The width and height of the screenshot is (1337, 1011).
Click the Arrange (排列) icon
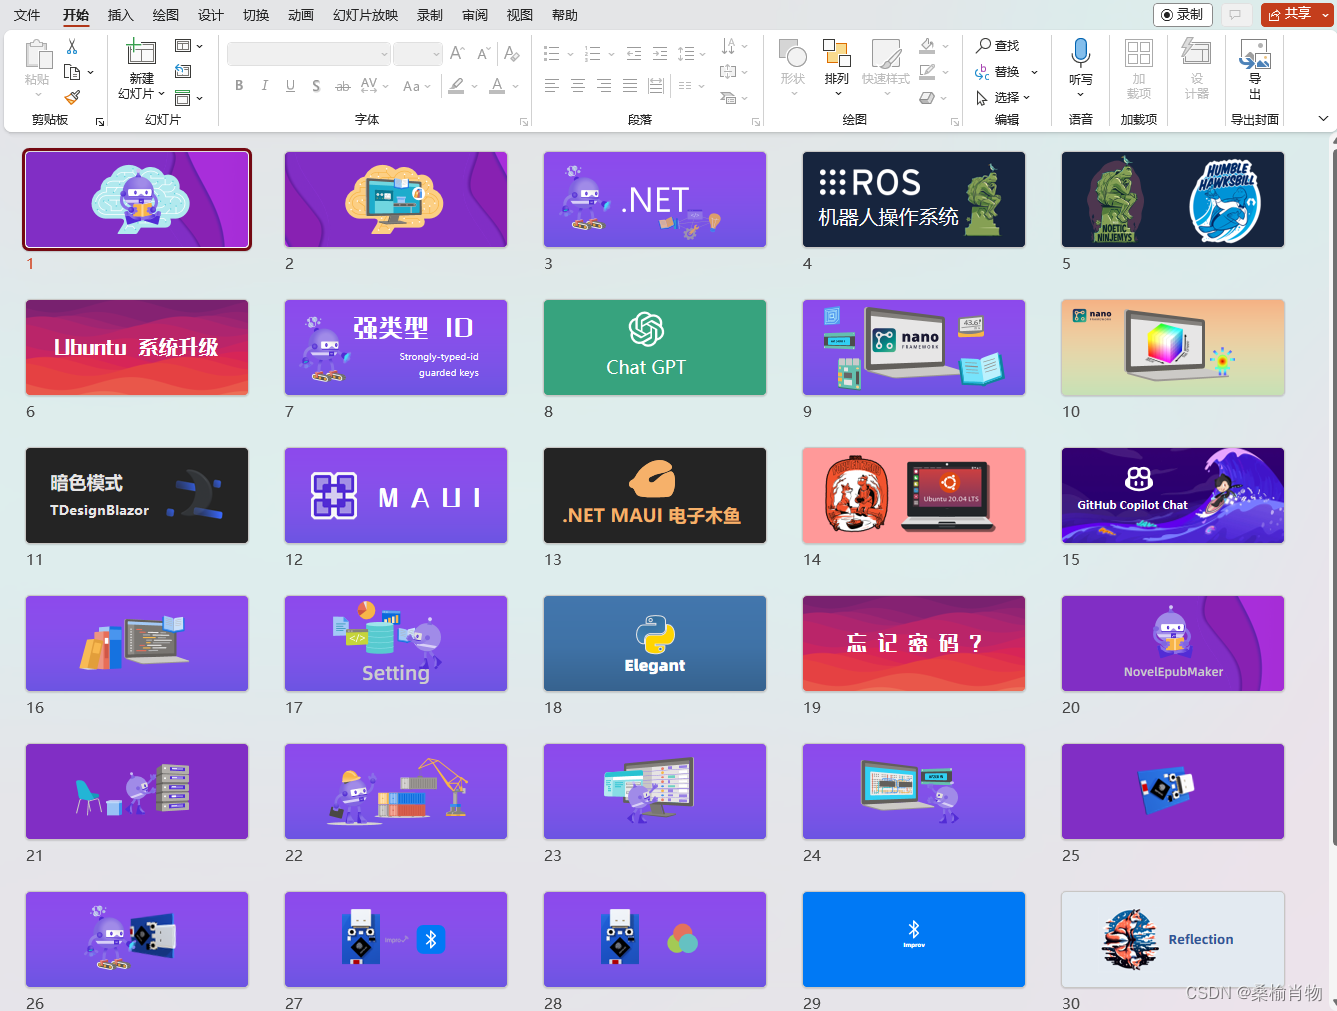[x=836, y=54]
